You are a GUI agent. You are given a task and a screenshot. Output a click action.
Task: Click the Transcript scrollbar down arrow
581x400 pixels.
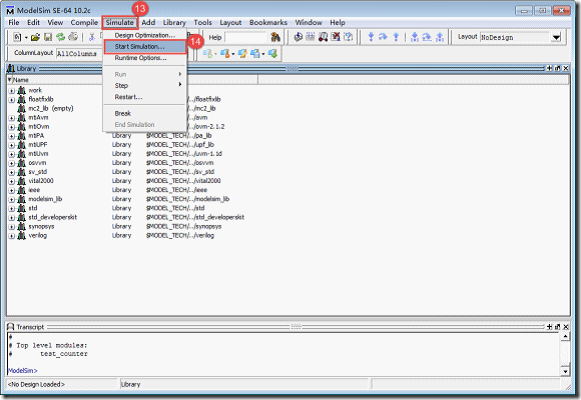pyautogui.click(x=565, y=371)
